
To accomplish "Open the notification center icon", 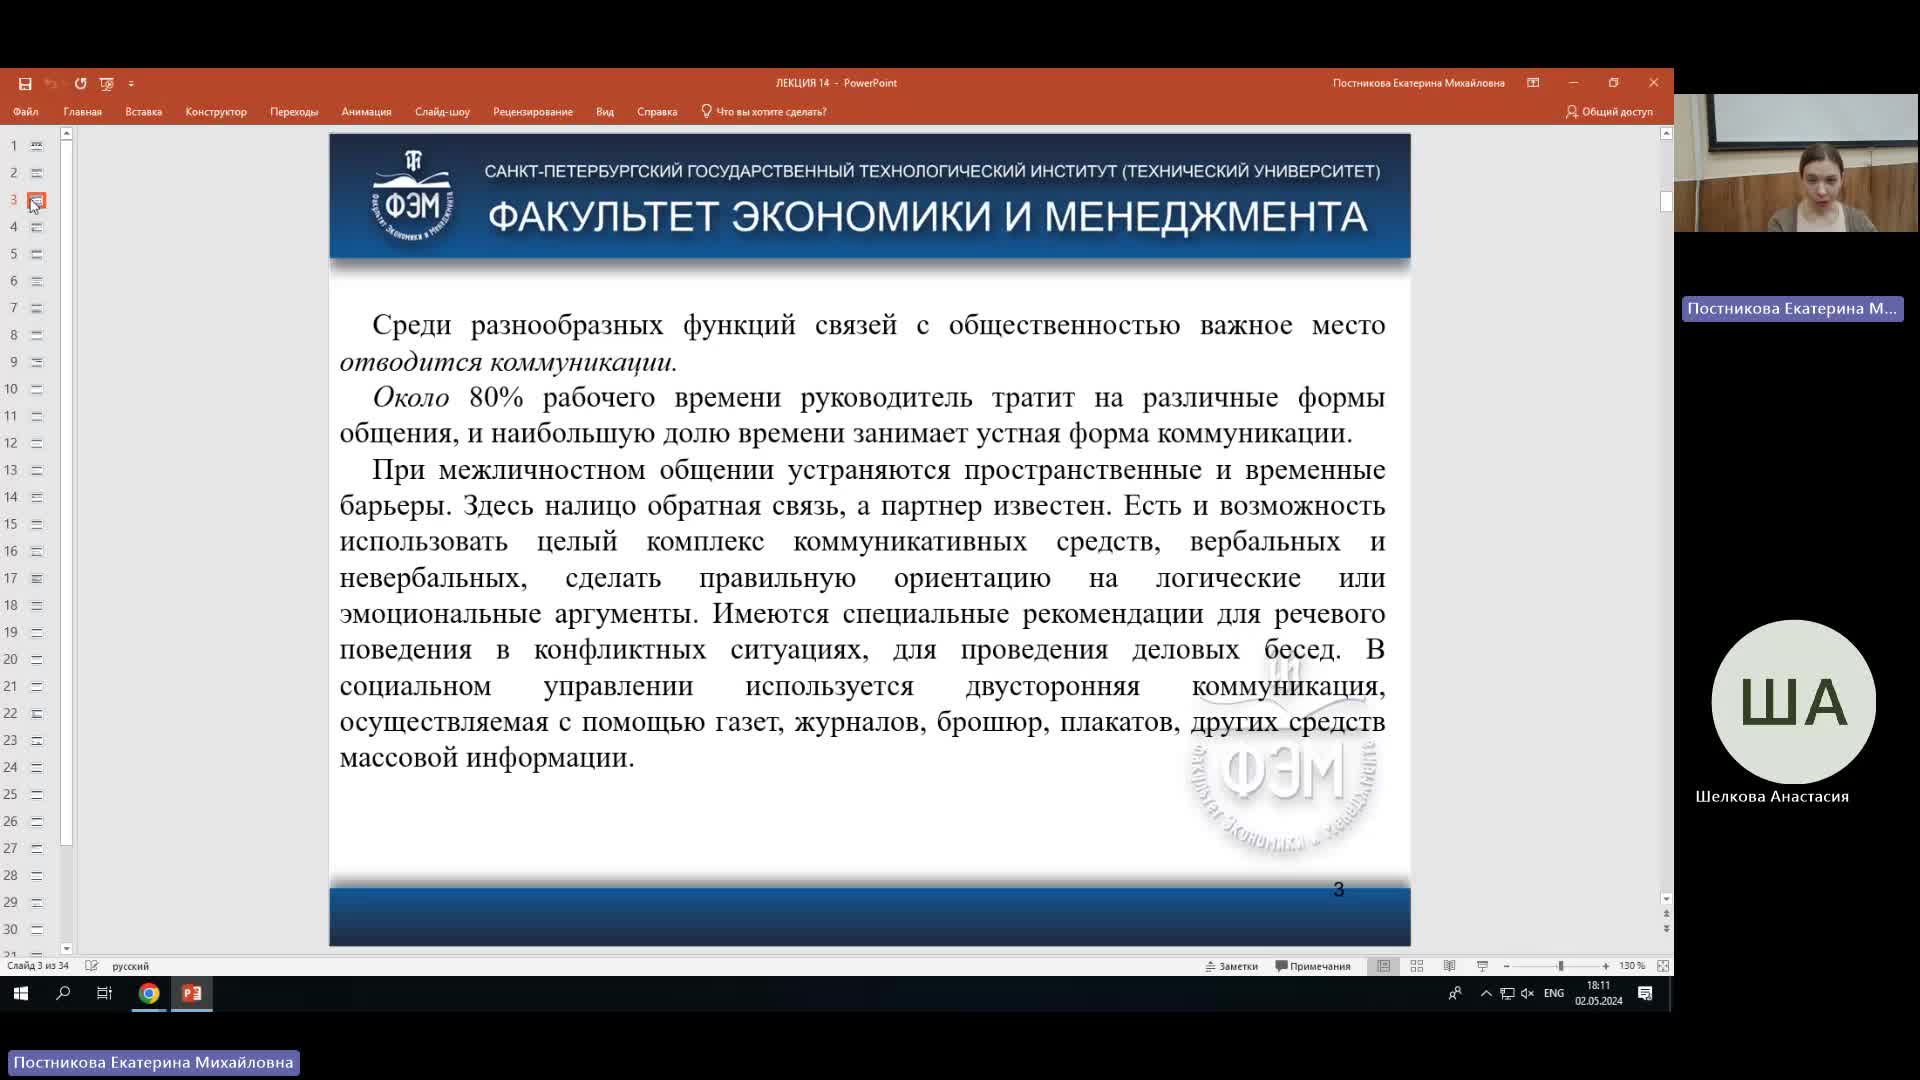I will point(1645,993).
